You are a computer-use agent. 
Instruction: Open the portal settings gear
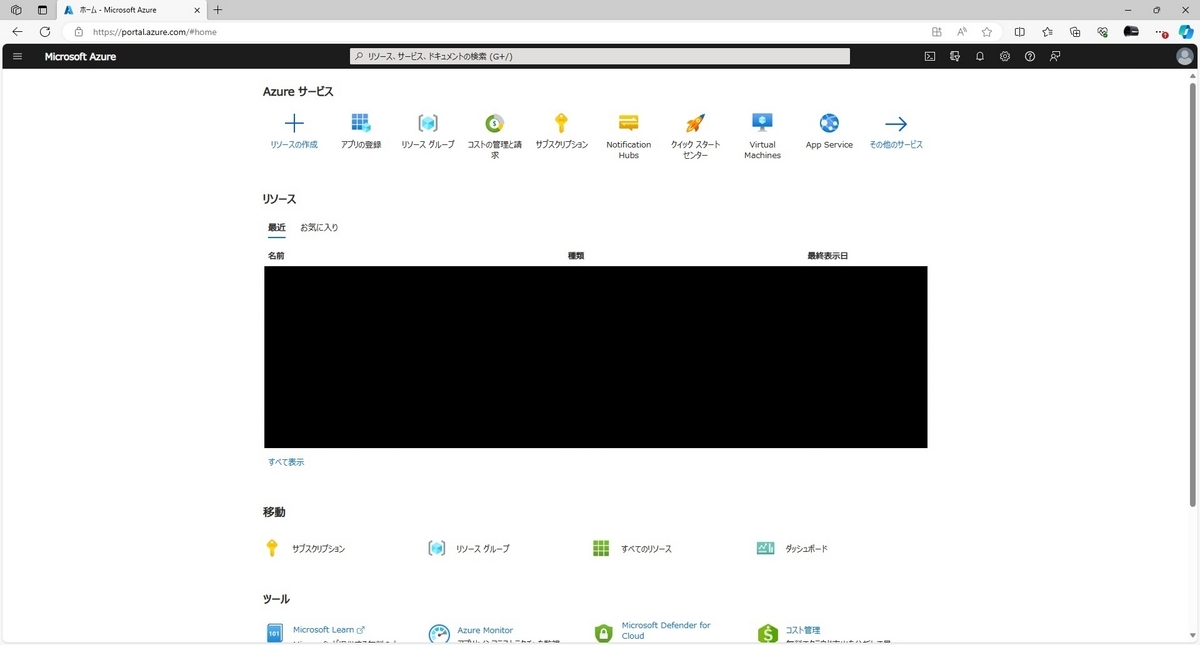[x=1004, y=56]
